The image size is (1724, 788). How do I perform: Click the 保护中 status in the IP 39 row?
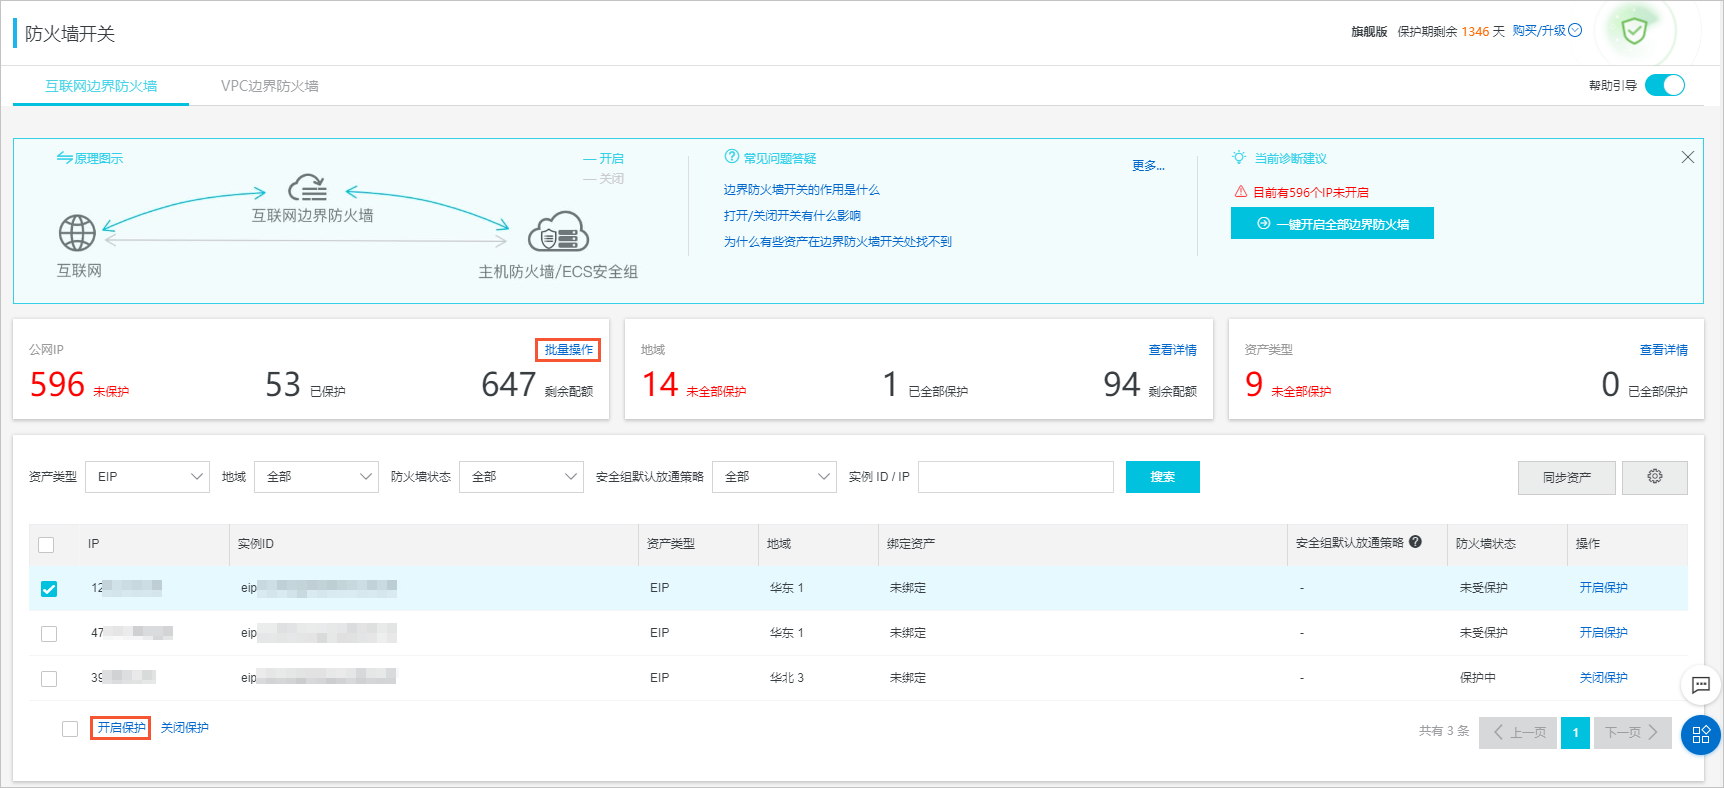click(x=1477, y=678)
